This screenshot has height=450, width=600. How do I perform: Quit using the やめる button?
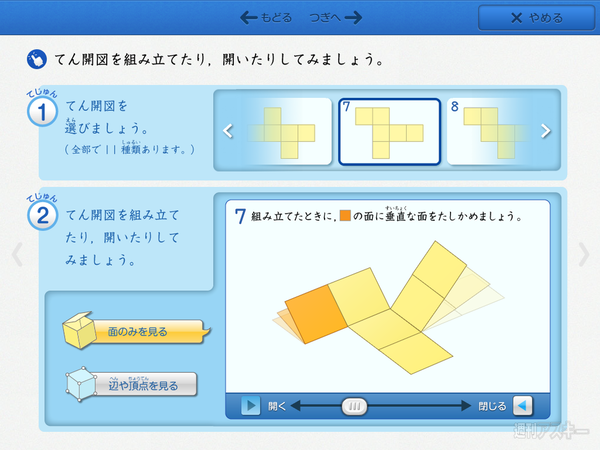[536, 18]
